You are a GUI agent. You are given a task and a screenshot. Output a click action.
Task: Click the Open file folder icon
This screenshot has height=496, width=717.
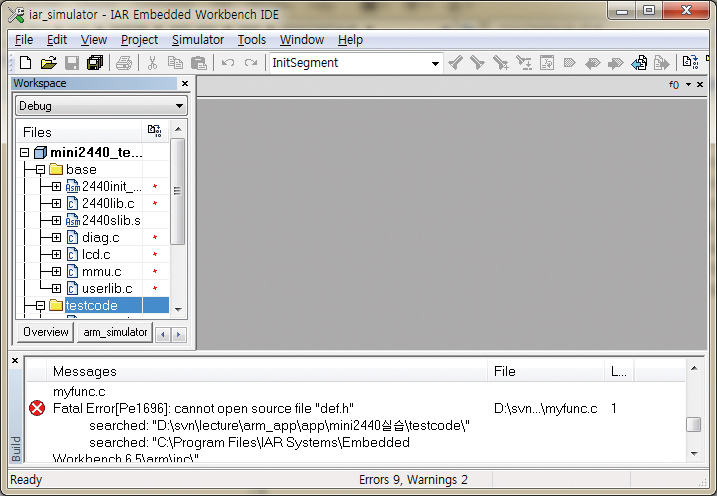click(x=48, y=63)
